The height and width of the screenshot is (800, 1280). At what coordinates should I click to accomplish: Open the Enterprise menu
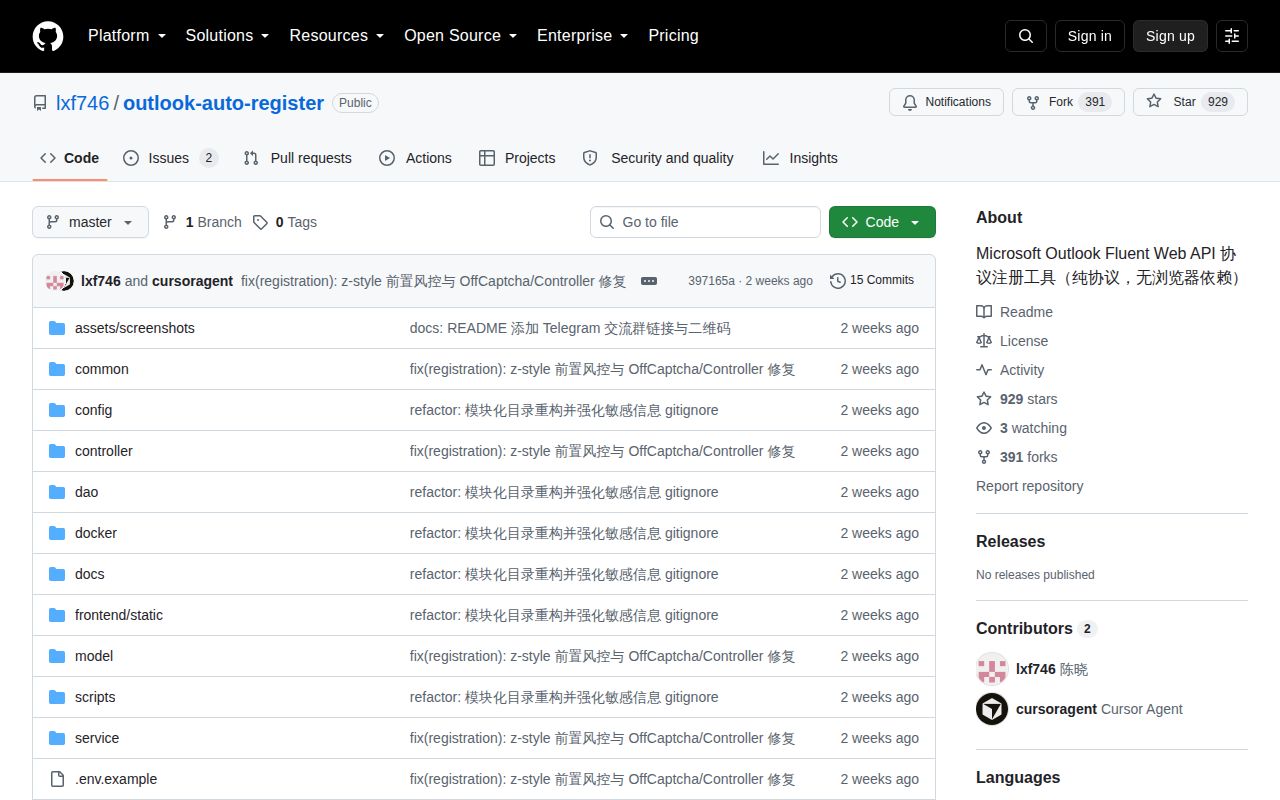pyautogui.click(x=582, y=36)
